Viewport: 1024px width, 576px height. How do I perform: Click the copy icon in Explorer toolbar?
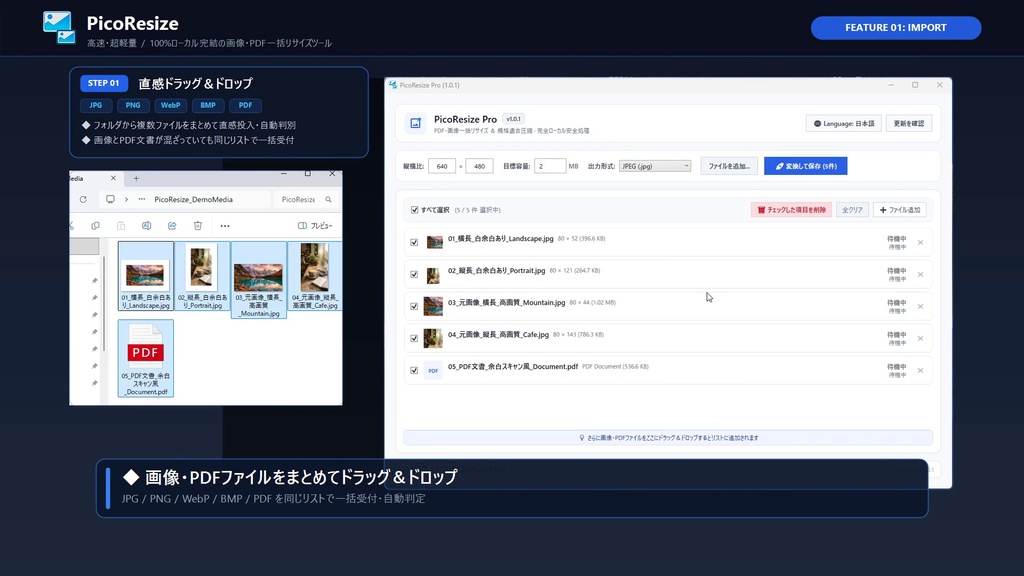click(x=95, y=225)
